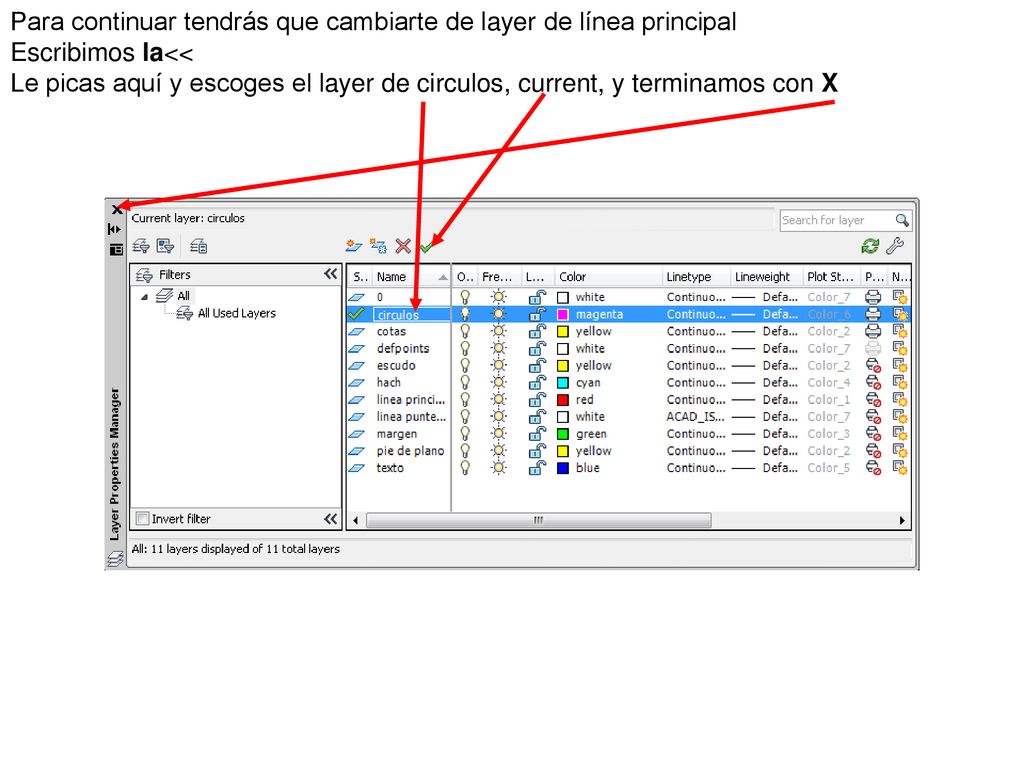Screen dimensions: 1024x768
Task: Toggle On lightbulb for hach layer
Action: click(x=465, y=383)
